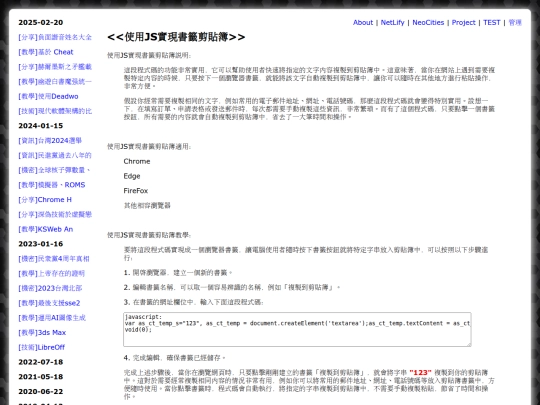The height and width of the screenshot is (405, 540).
Task: Open the sidebar article mentioning Cheat
Action: coord(46,52)
